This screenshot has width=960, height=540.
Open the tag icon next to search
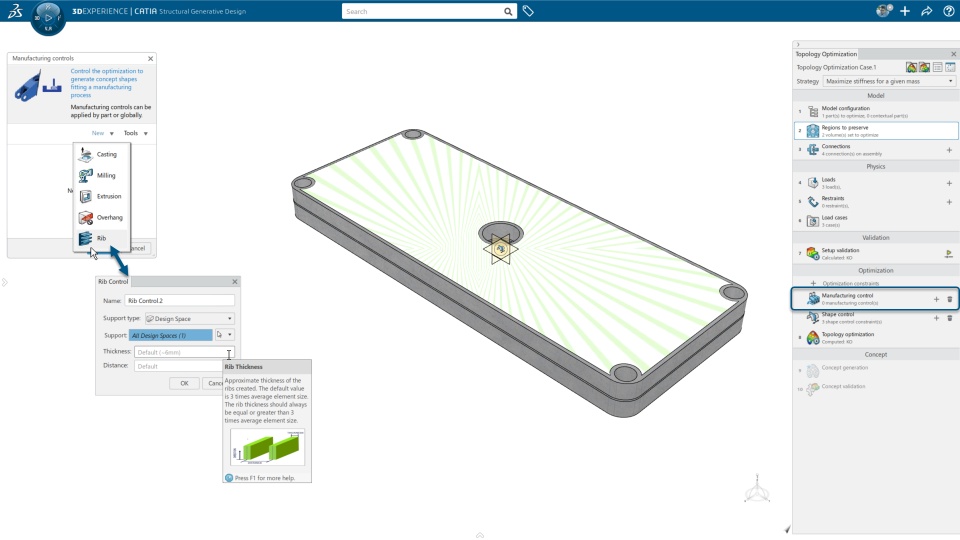(x=528, y=11)
